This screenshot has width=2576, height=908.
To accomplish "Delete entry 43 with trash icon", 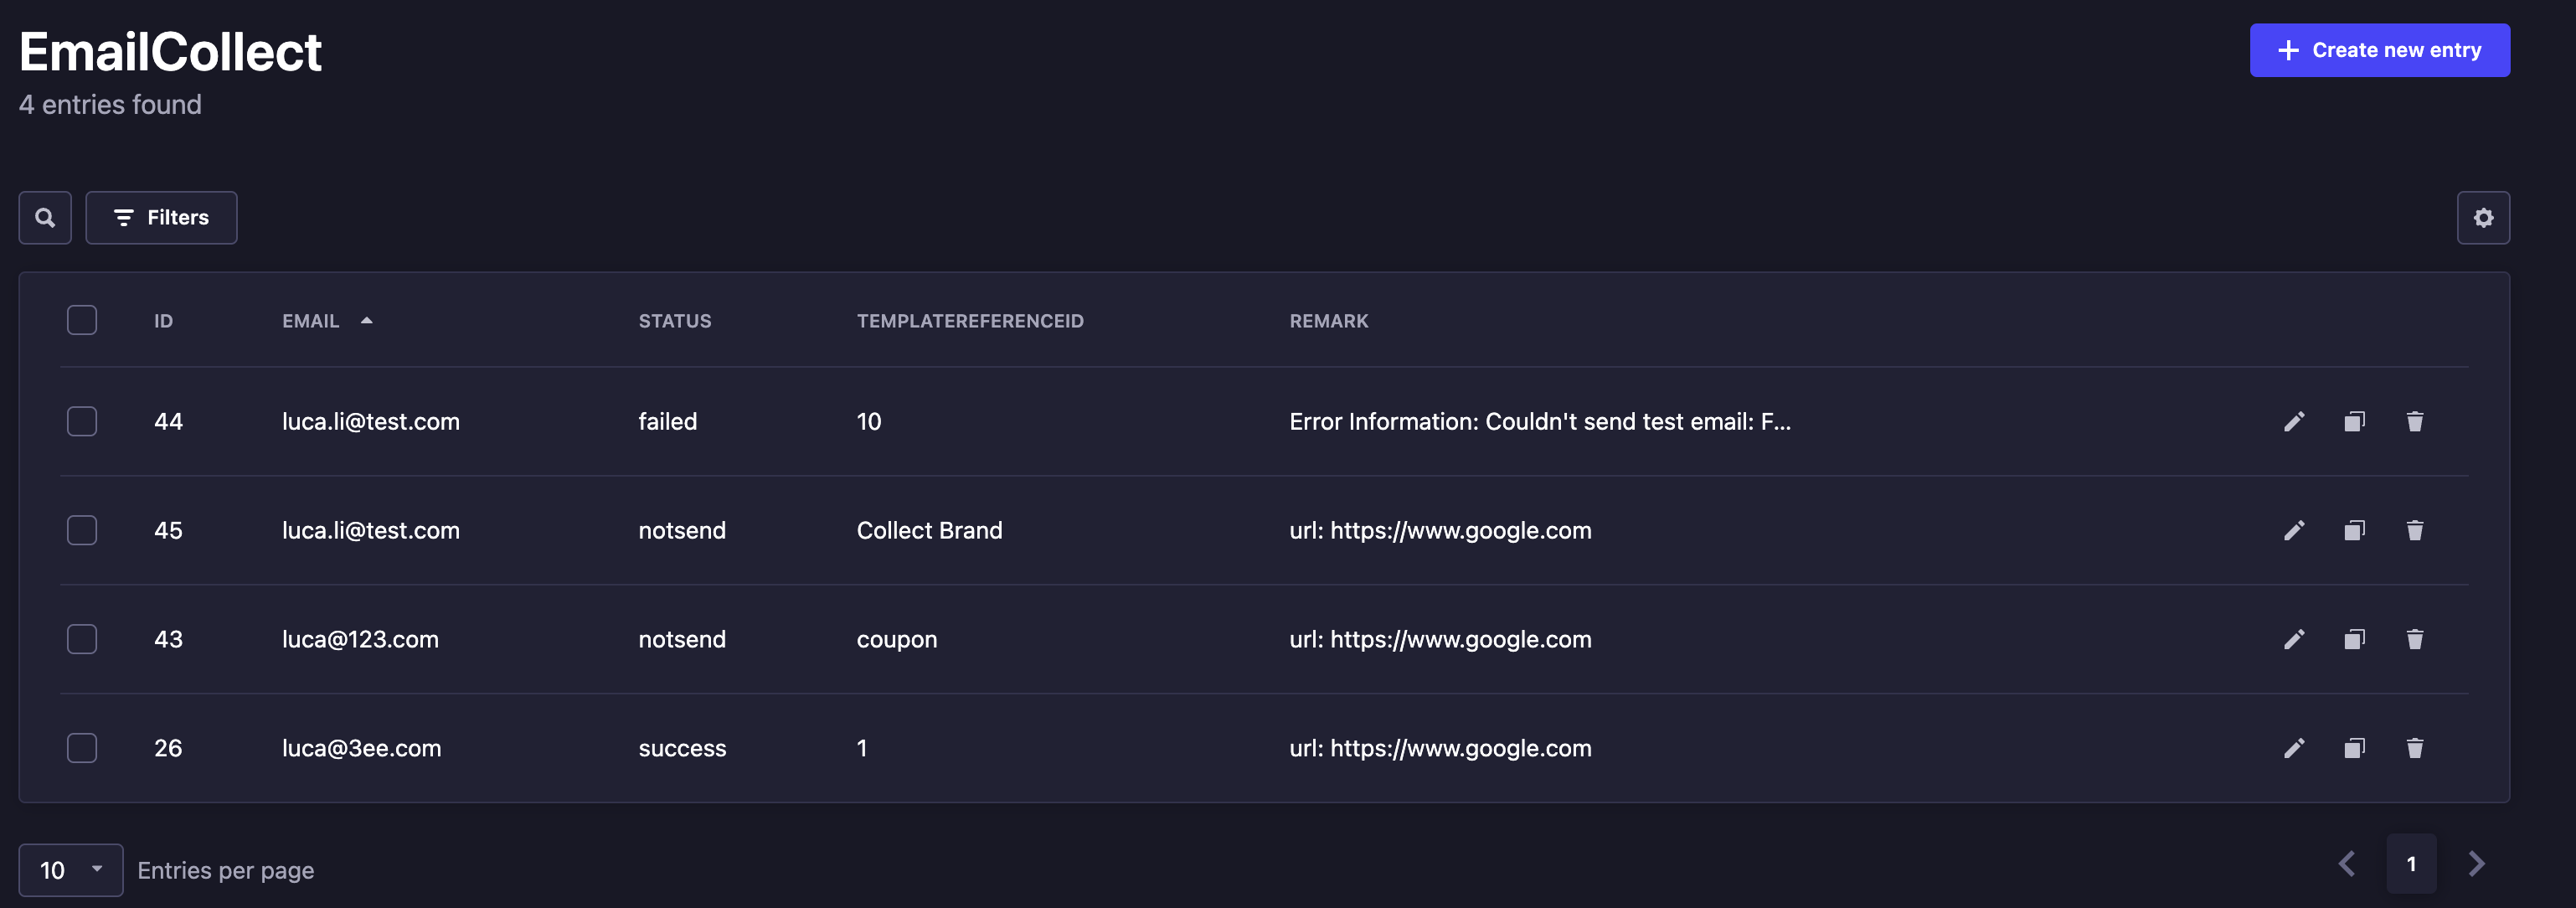I will (2414, 639).
